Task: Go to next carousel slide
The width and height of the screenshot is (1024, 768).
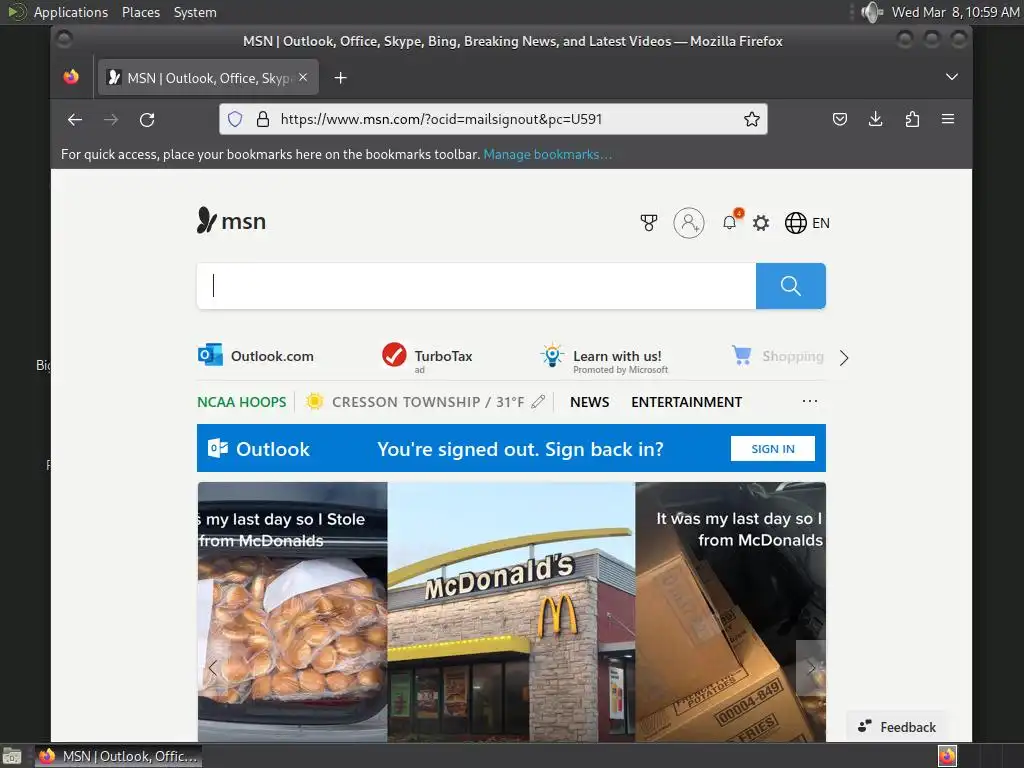Action: 810,667
